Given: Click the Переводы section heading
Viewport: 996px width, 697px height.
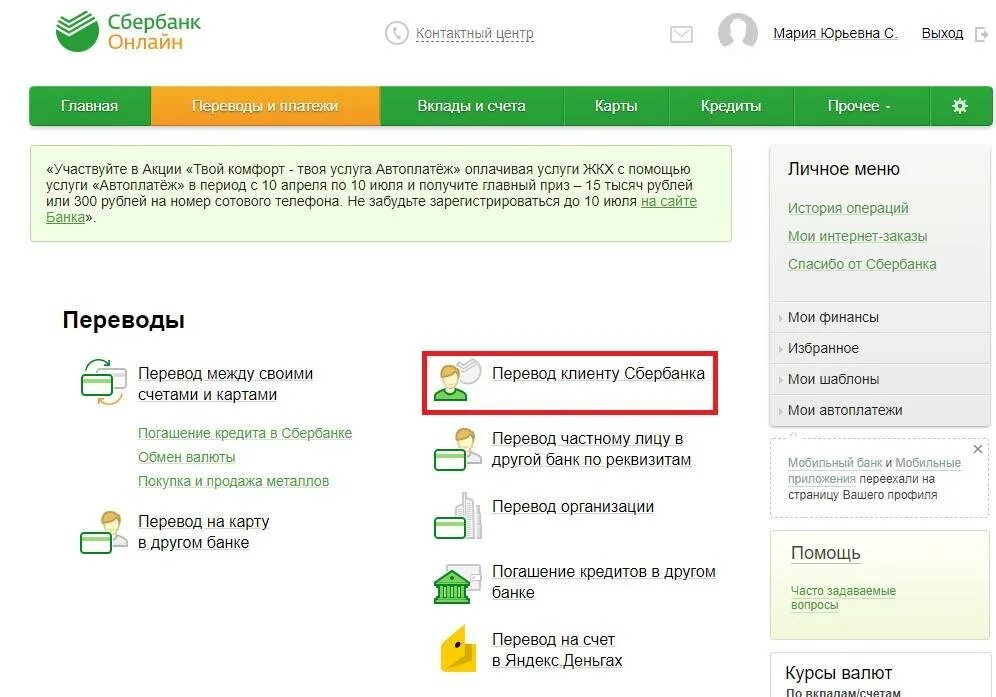Looking at the screenshot, I should click(124, 320).
